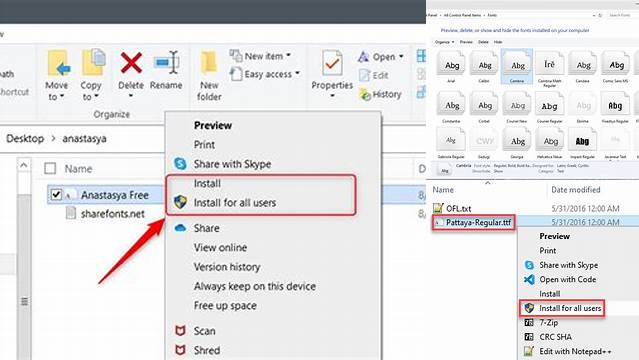Image resolution: width=639 pixels, height=360 pixels.
Task: Open the Delete dropdown arrow
Action: click(131, 96)
